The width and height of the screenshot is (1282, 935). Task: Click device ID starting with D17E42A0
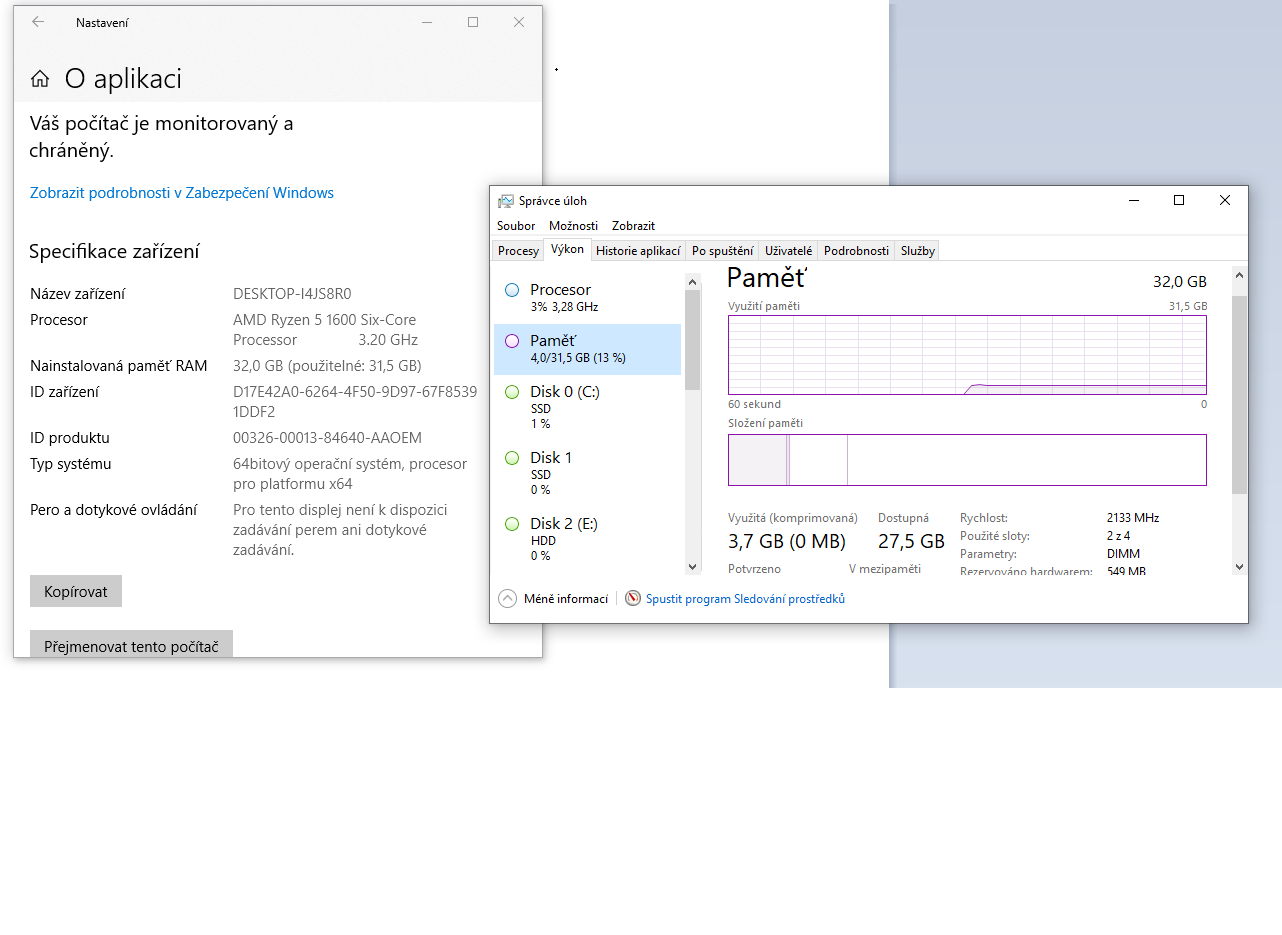point(355,402)
